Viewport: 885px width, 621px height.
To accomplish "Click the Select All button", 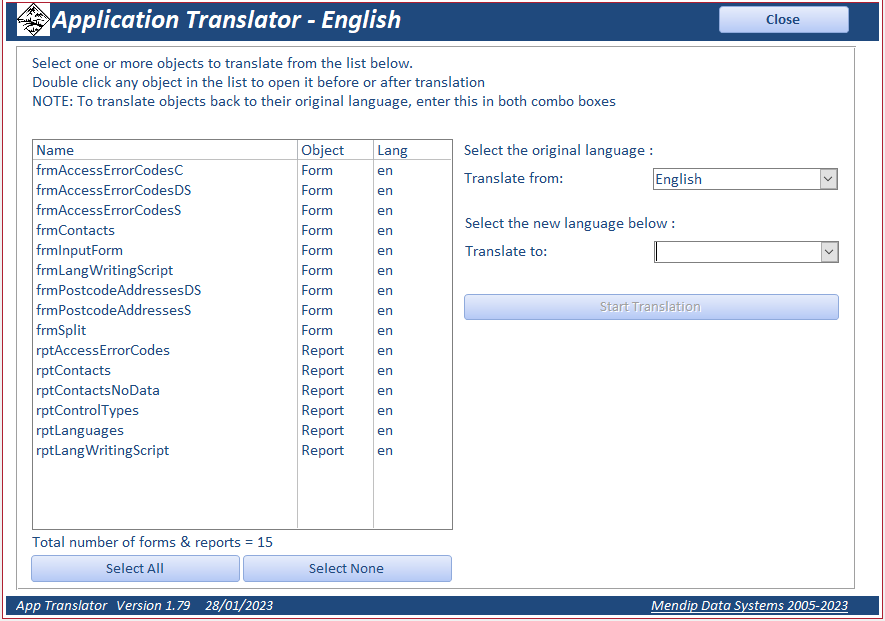I will pyautogui.click(x=135, y=568).
